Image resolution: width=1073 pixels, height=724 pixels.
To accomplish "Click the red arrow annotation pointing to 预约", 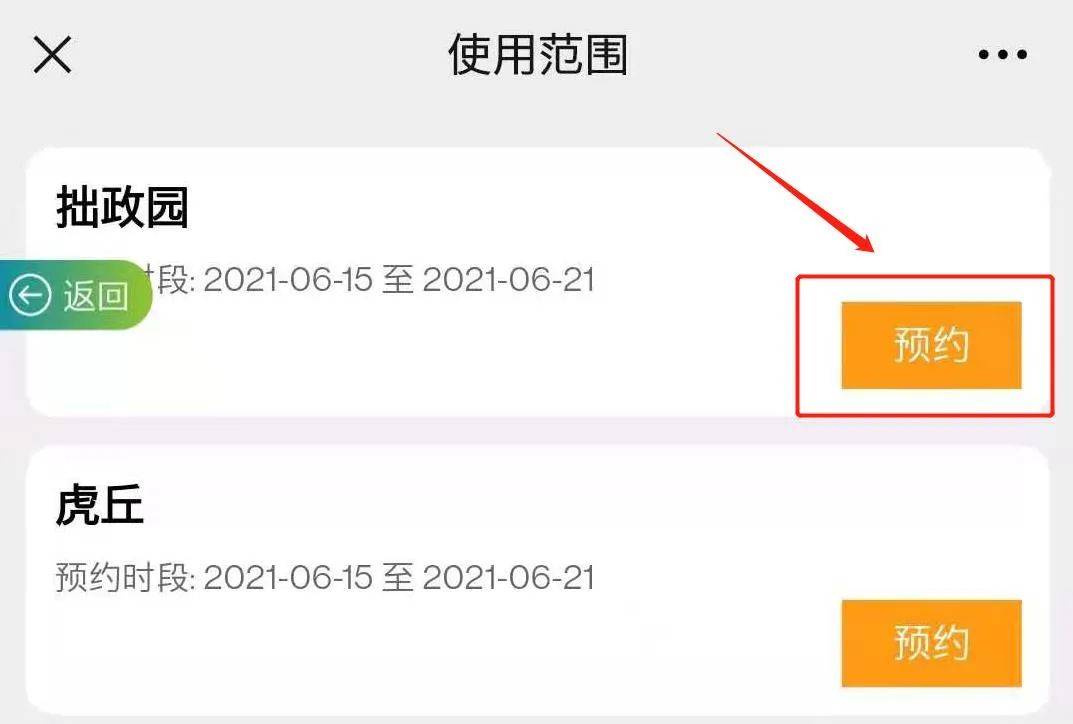I will [796, 192].
